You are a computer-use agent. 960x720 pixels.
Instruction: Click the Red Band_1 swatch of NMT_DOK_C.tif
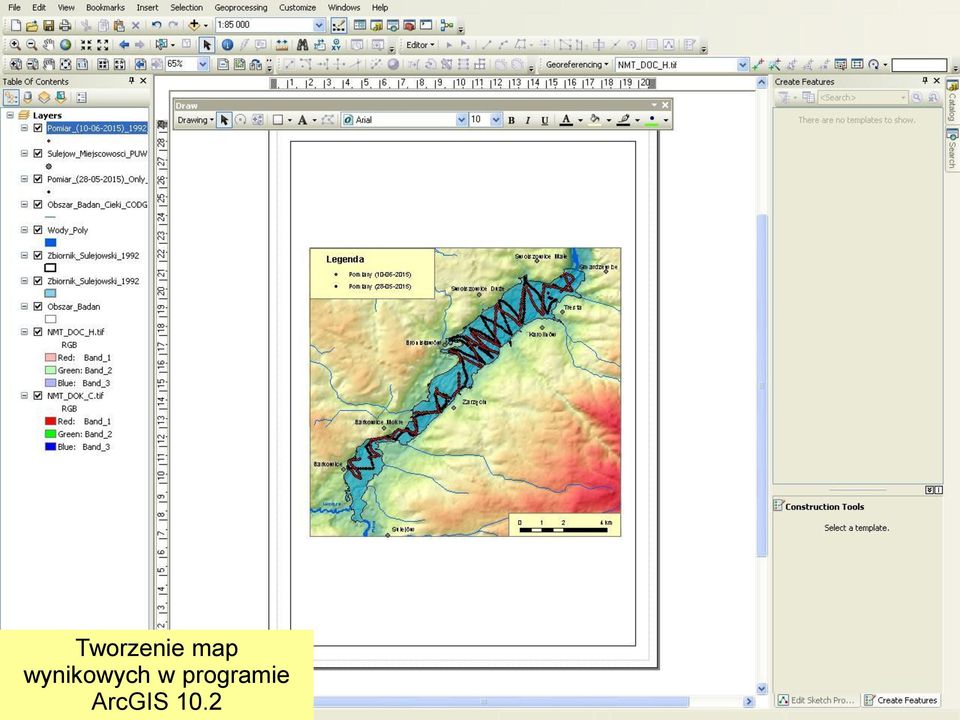point(51,421)
